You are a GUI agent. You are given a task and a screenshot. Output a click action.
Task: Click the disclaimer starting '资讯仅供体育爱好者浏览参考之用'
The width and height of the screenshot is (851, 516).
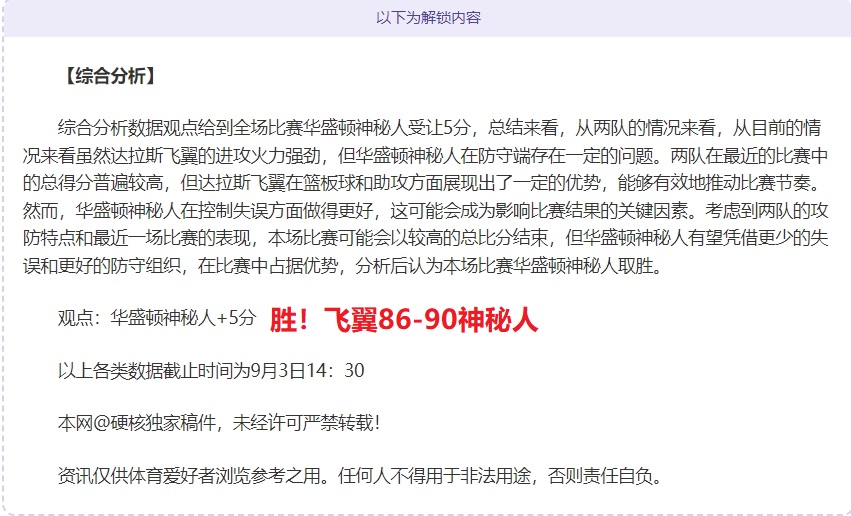361,476
